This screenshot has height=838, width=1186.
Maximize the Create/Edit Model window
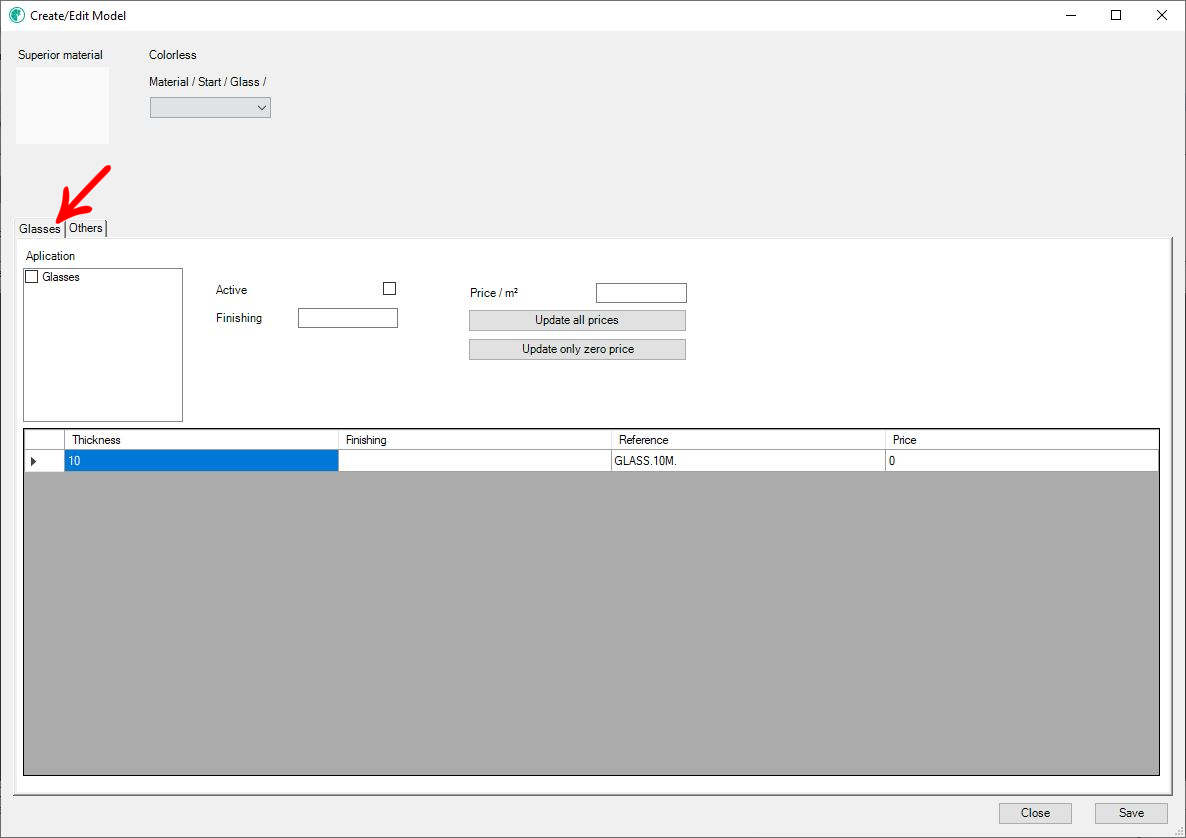coord(1116,15)
